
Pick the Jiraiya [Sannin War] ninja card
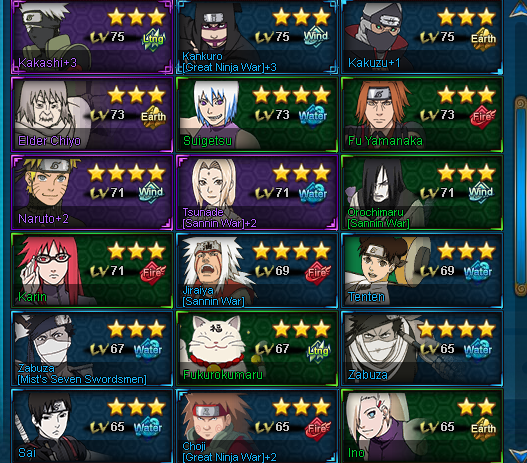pos(257,270)
